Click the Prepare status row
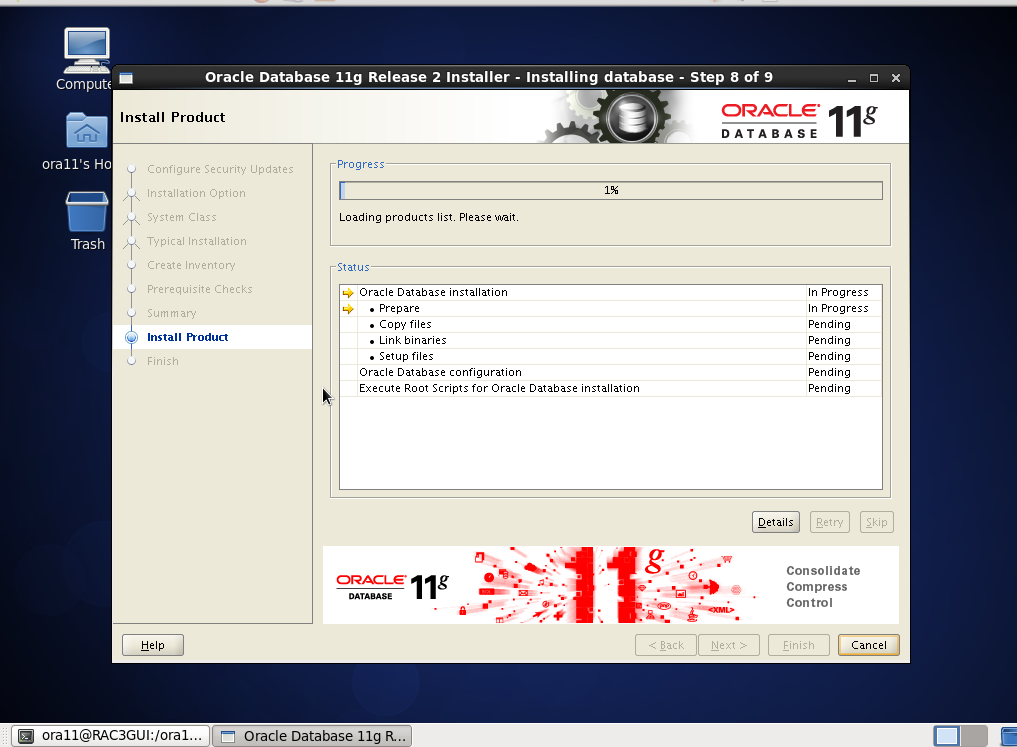This screenshot has width=1017, height=747. [610, 309]
